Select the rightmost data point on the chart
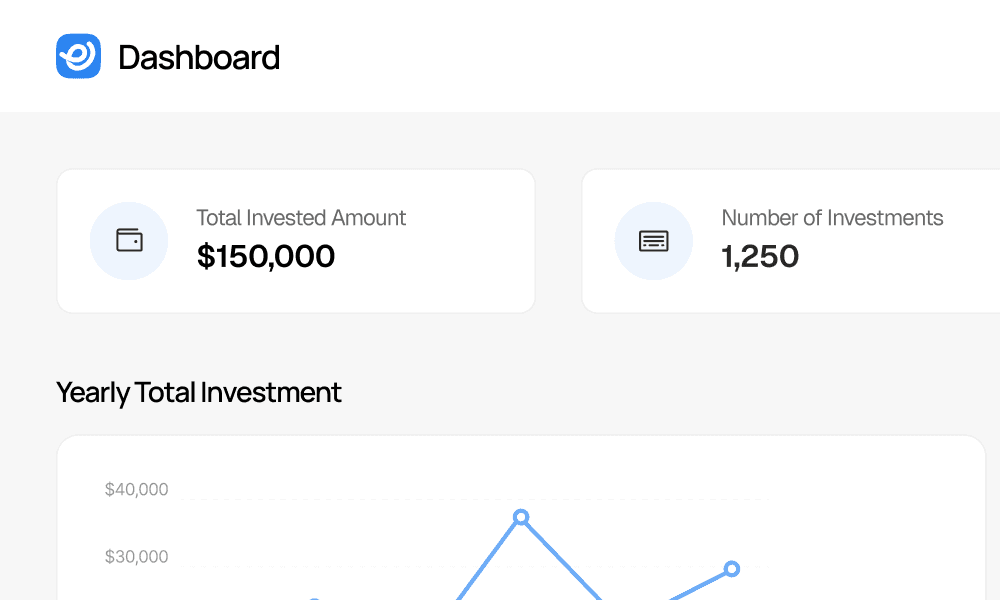Viewport: 1000px width, 600px height. coord(733,569)
